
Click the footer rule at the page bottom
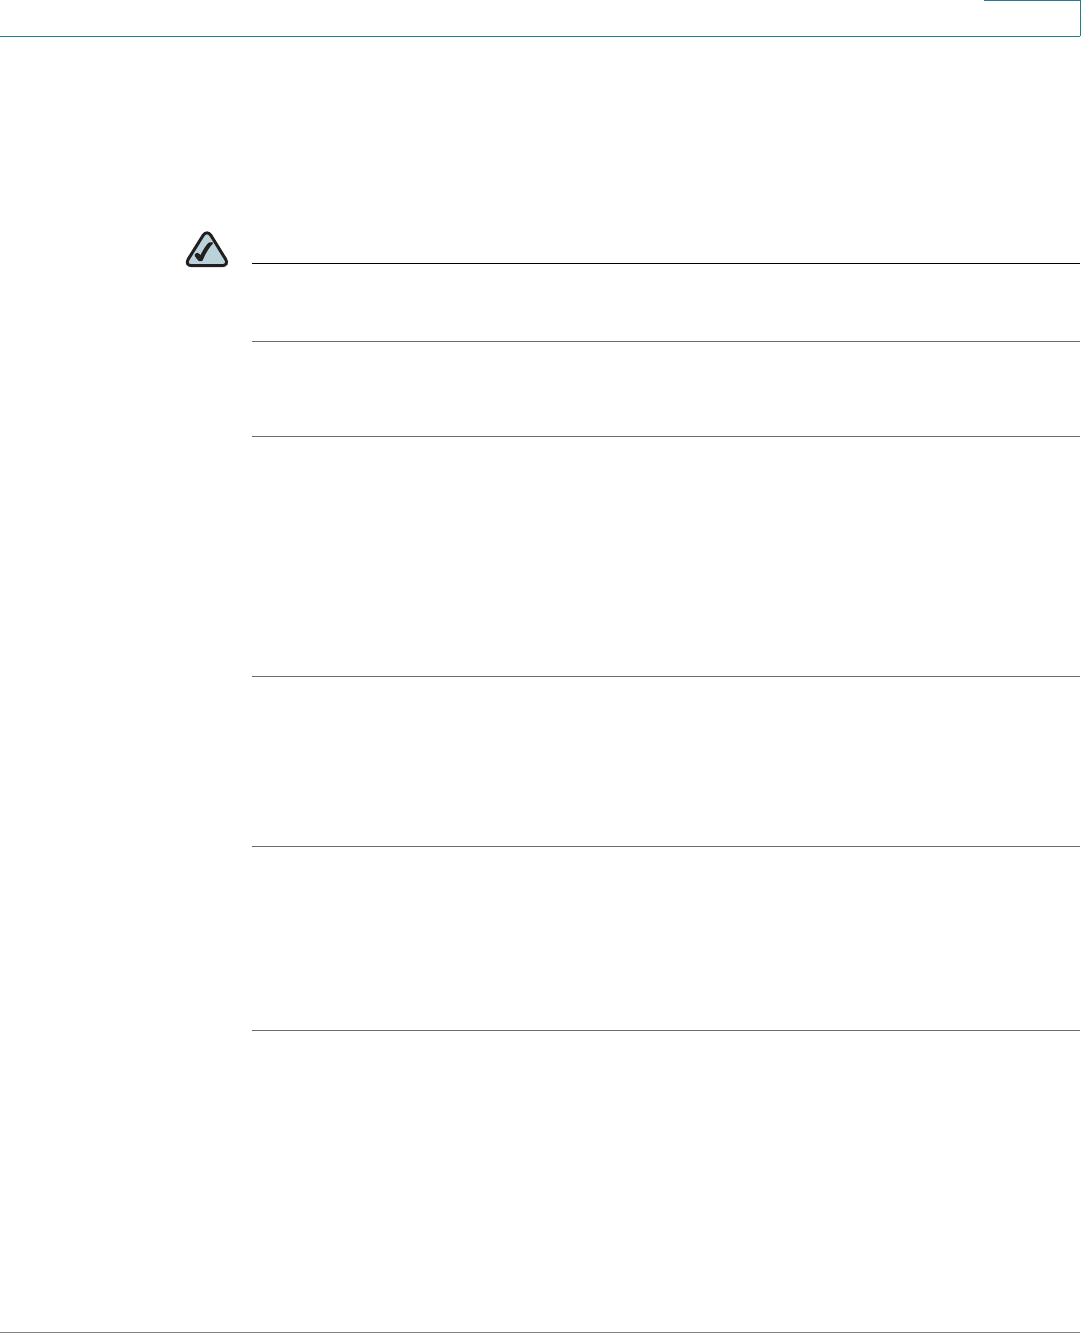click(540, 1332)
